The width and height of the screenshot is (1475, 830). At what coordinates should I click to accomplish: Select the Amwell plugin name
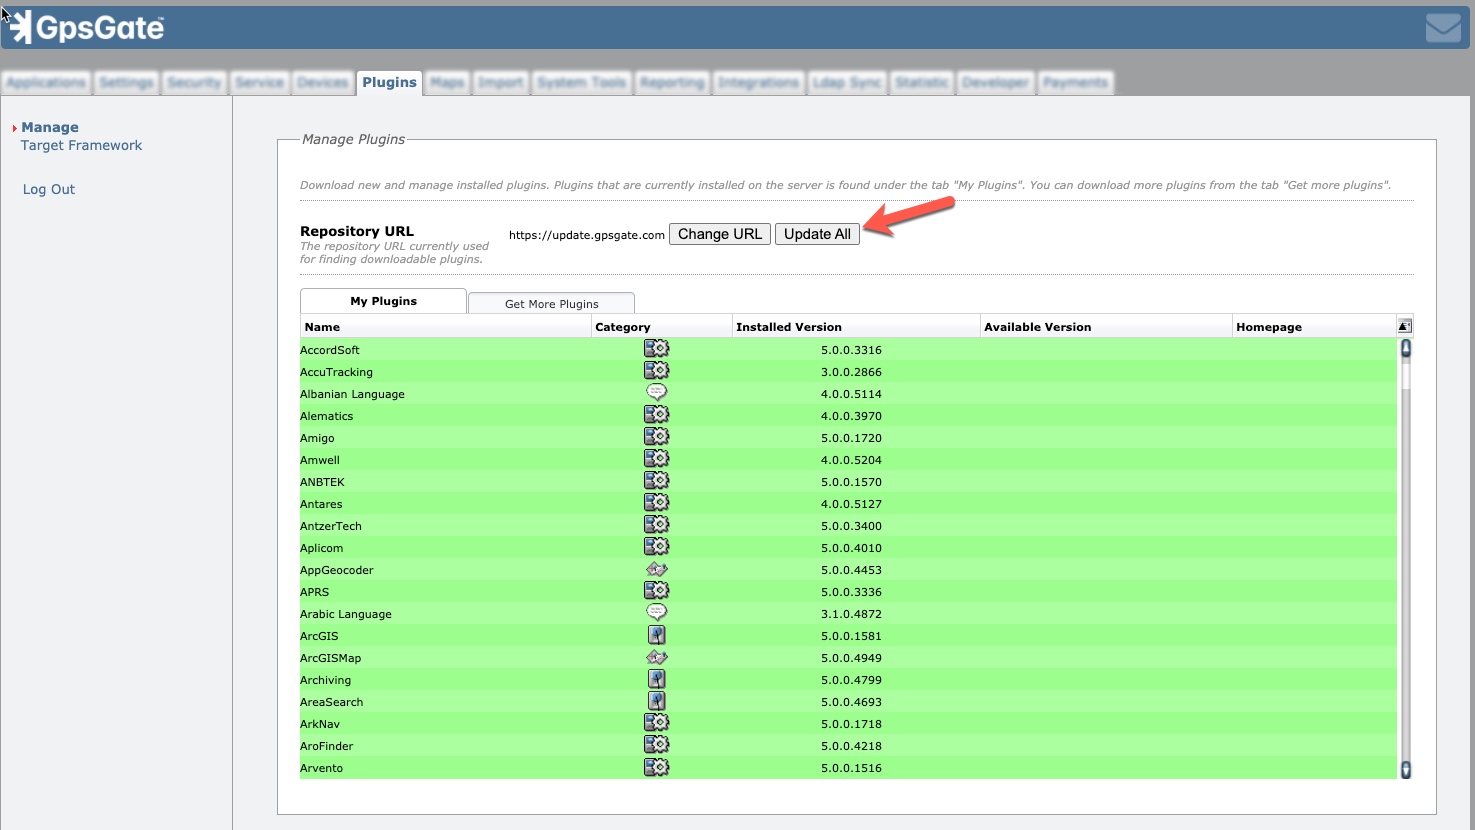[x=319, y=460]
